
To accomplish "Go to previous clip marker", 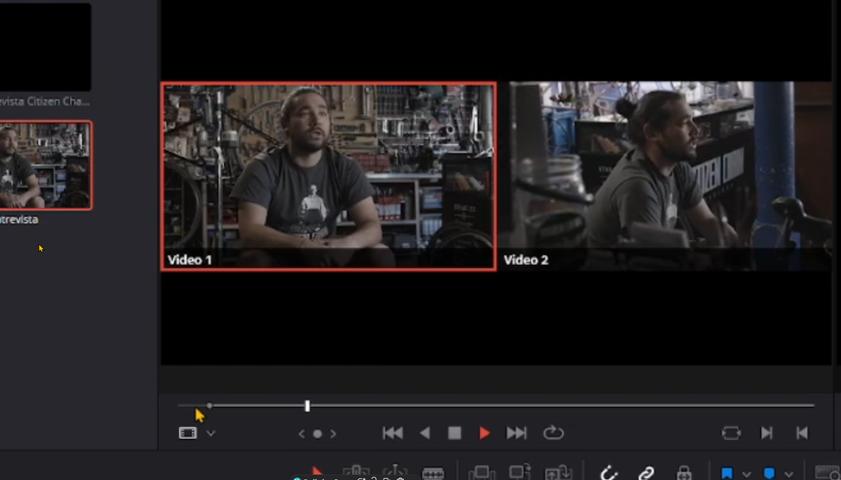I will click(x=801, y=433).
